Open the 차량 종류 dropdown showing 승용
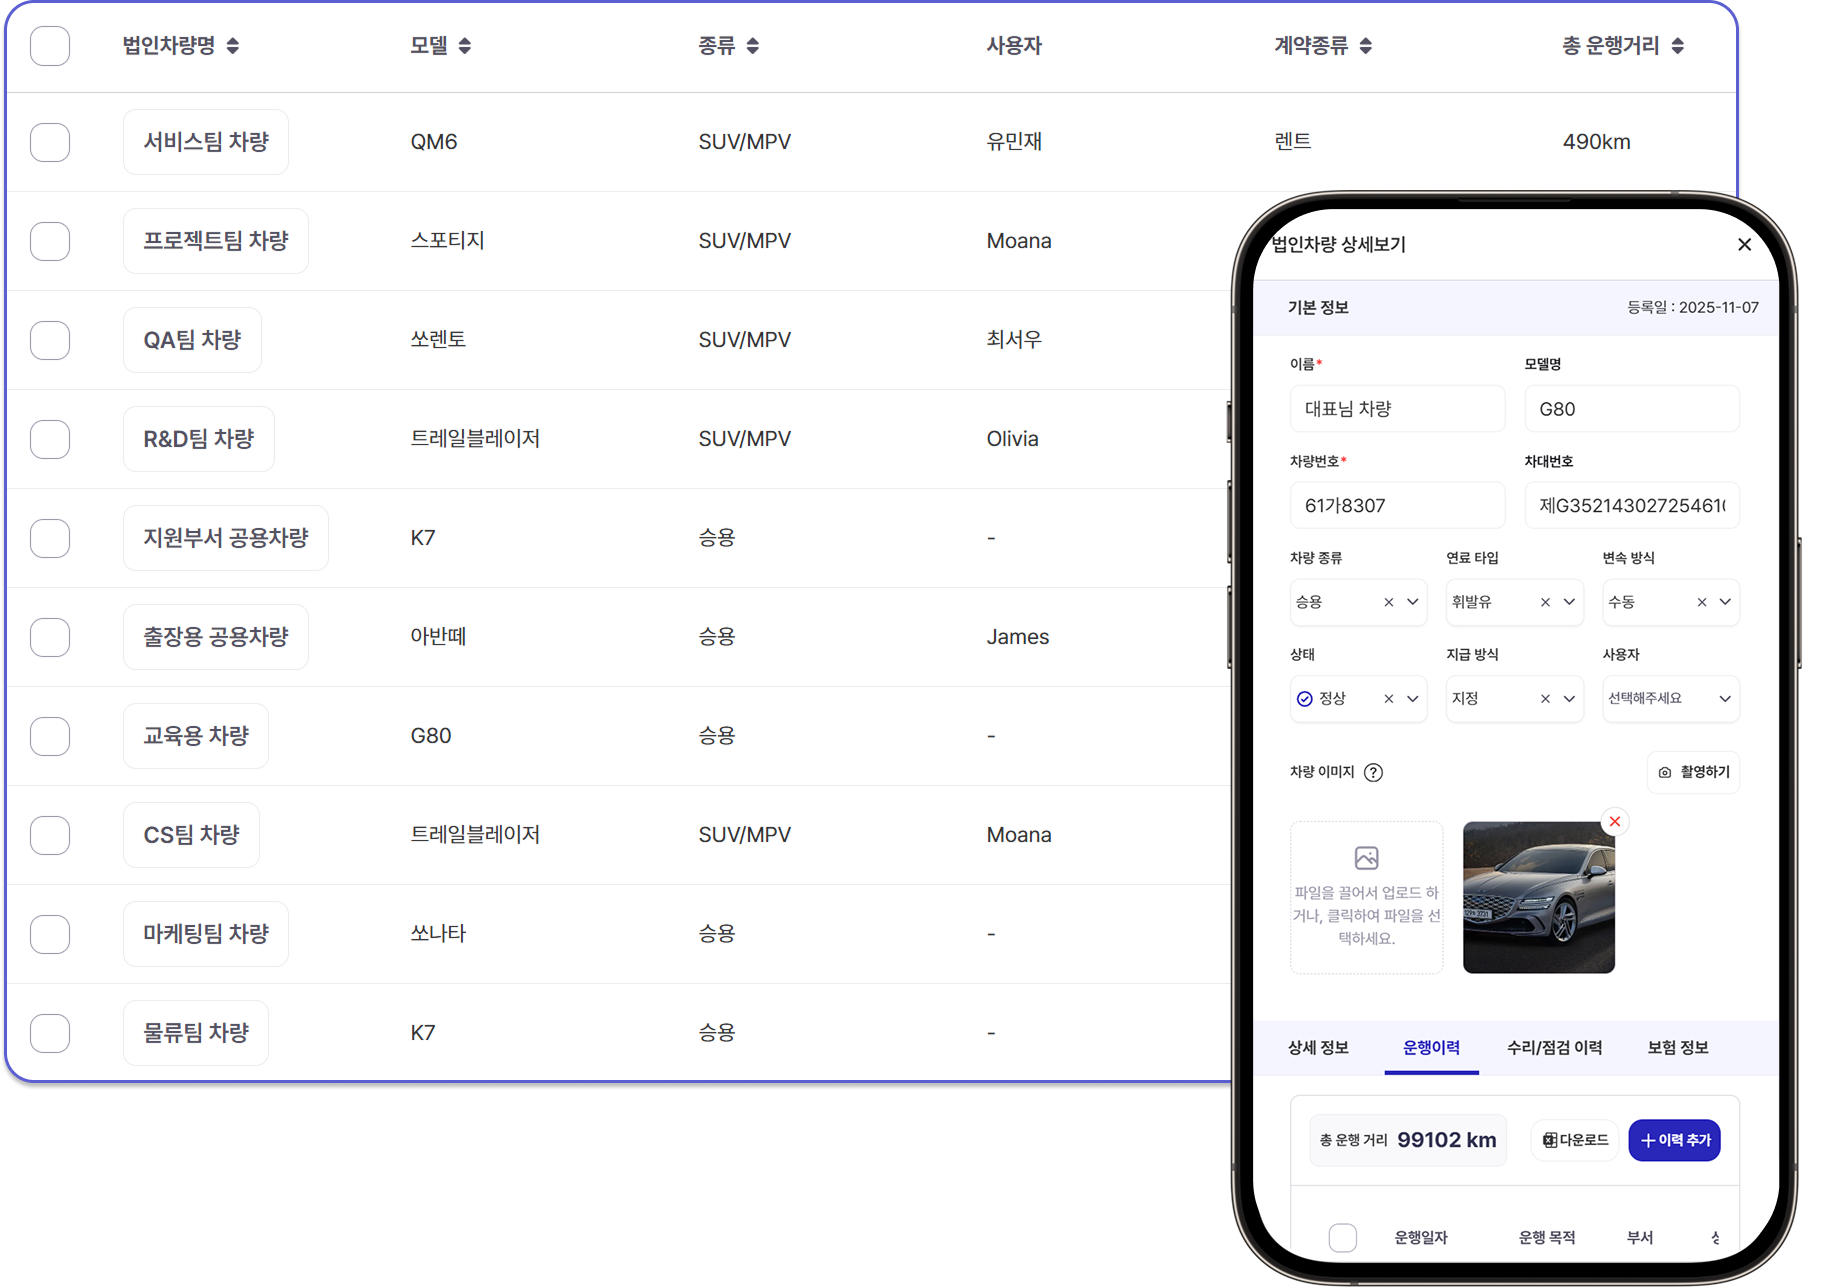Image resolution: width=1841 pixels, height=1288 pixels. click(1412, 602)
